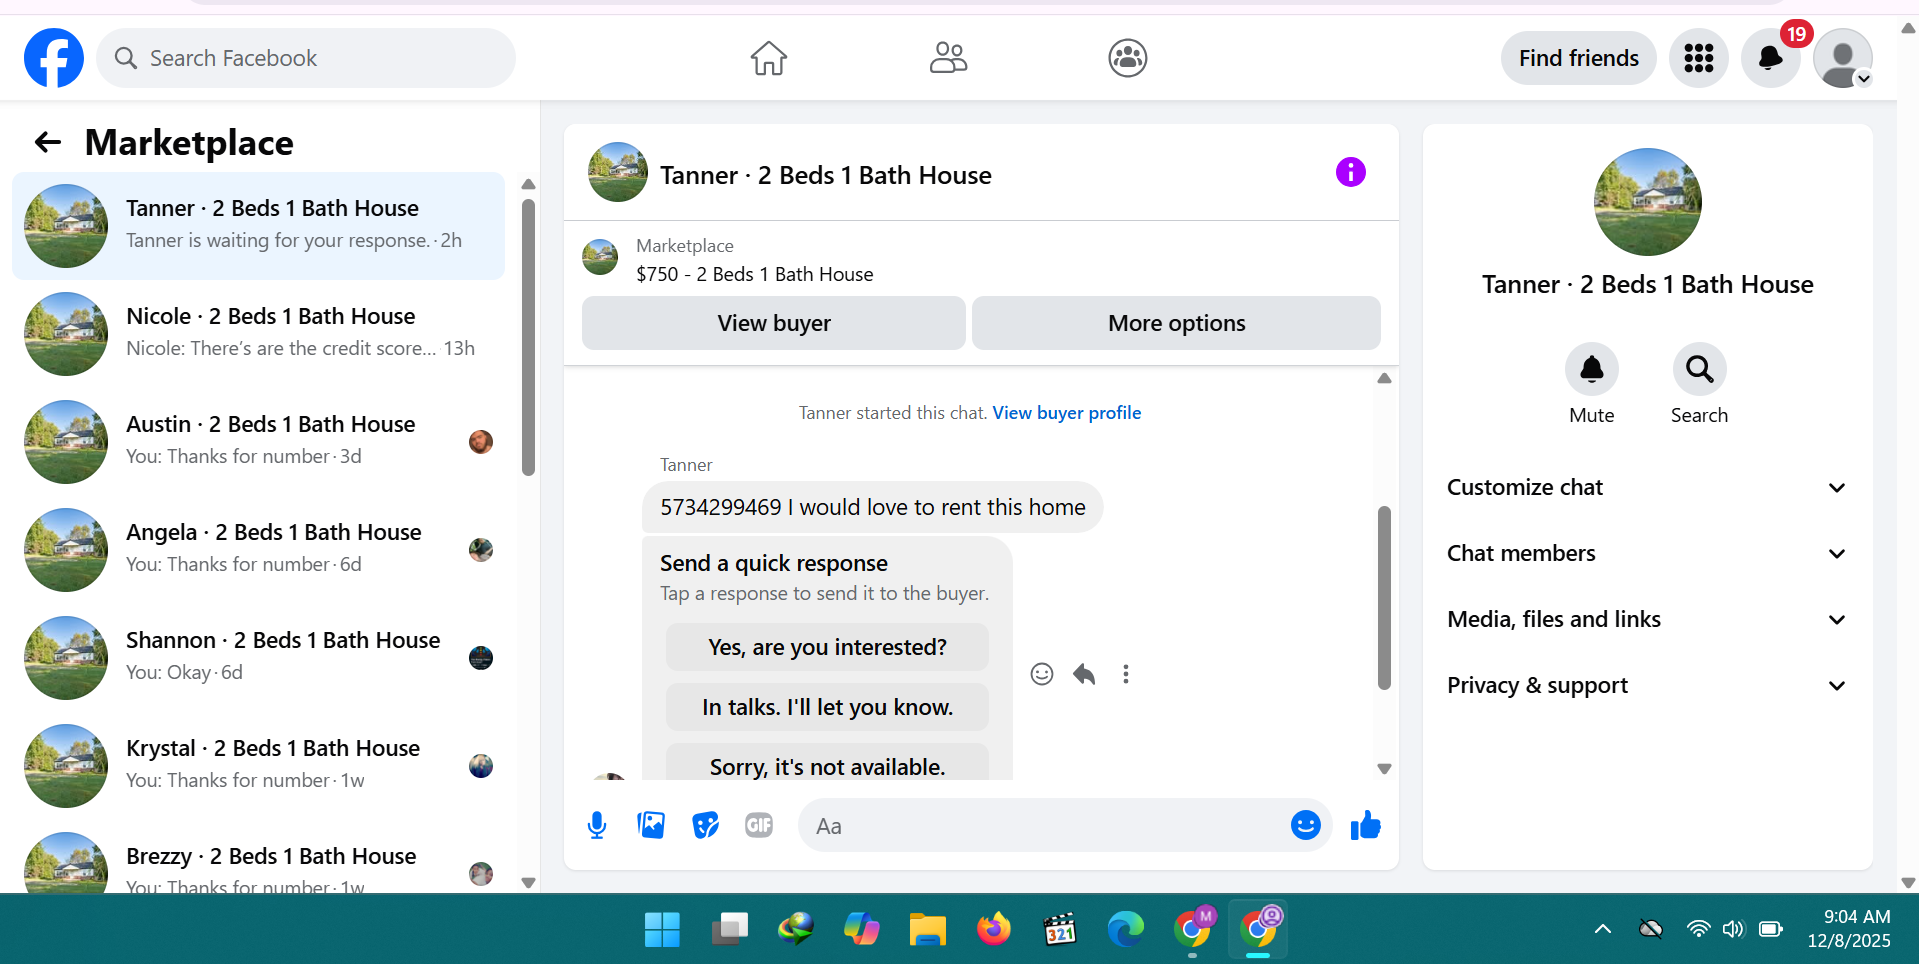The height and width of the screenshot is (964, 1919).
Task: Record a voice clip with microphone icon
Action: tap(597, 825)
